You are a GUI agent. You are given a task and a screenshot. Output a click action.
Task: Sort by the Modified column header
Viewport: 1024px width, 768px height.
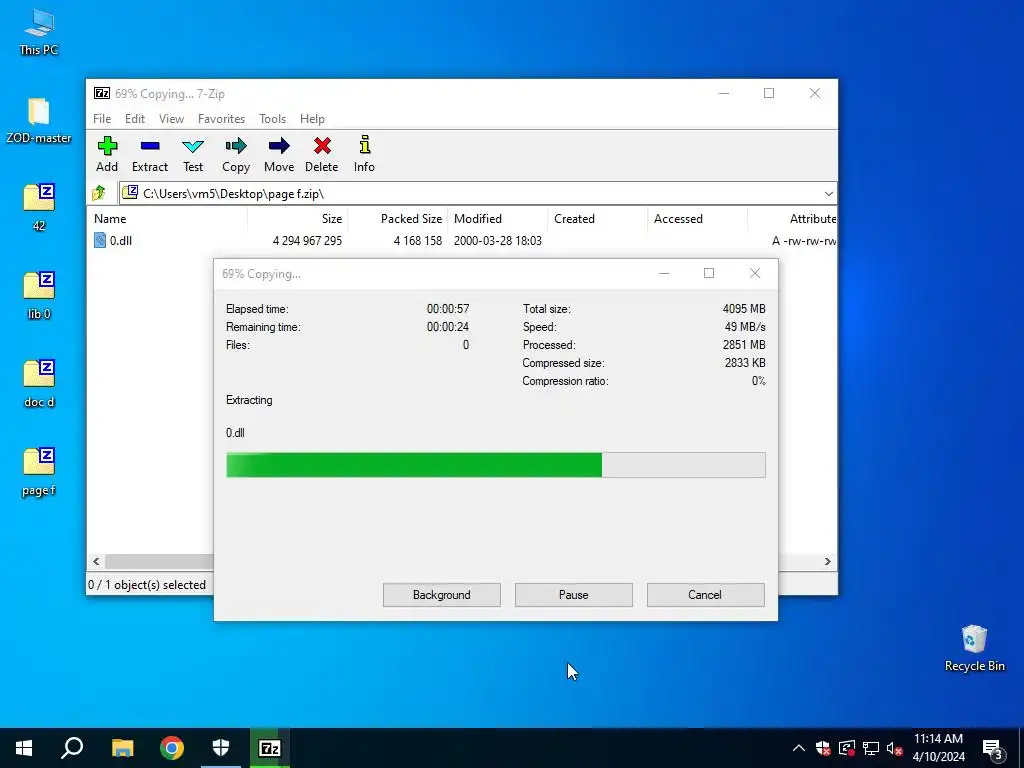[497, 219]
